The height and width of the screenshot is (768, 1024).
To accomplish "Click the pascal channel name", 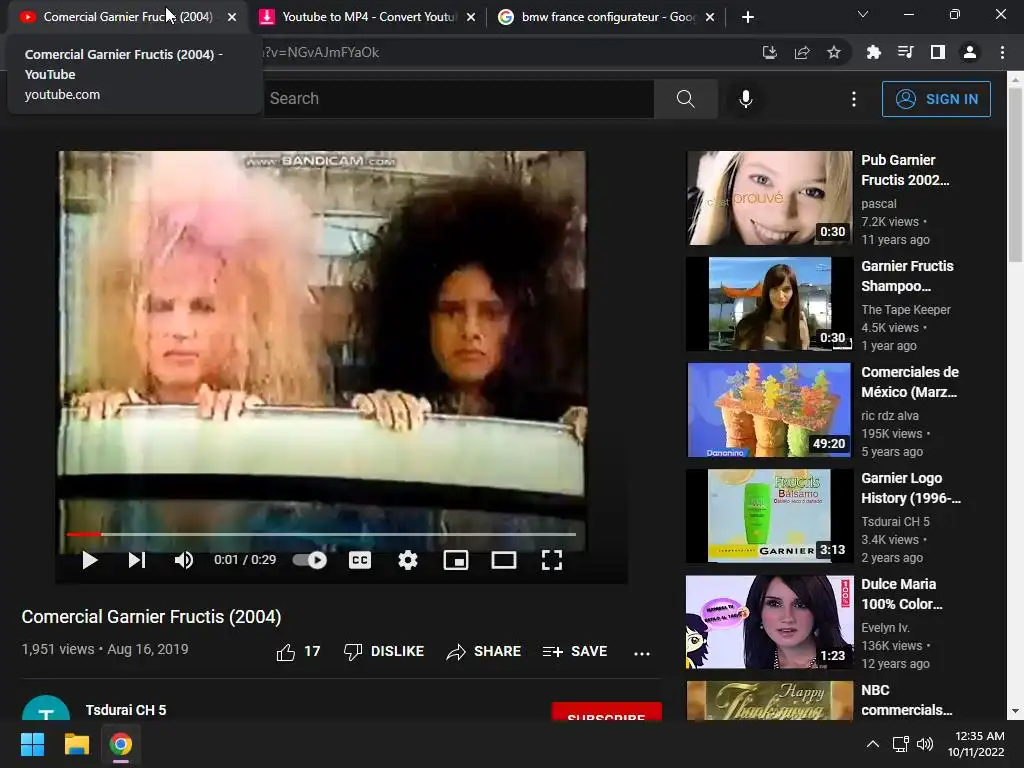I will point(878,204).
